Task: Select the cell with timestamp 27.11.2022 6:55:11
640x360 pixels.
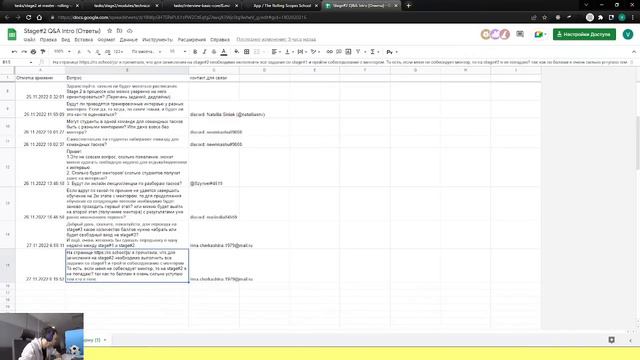Action: [x=40, y=235]
